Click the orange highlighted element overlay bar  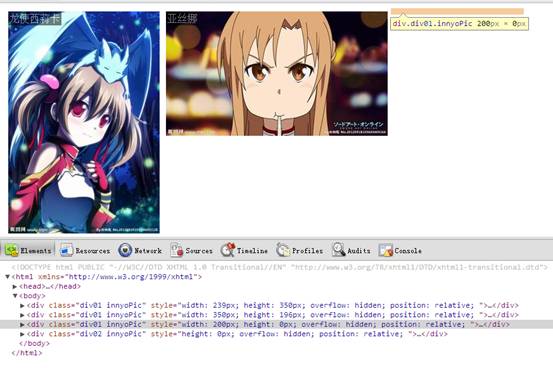(457, 12)
